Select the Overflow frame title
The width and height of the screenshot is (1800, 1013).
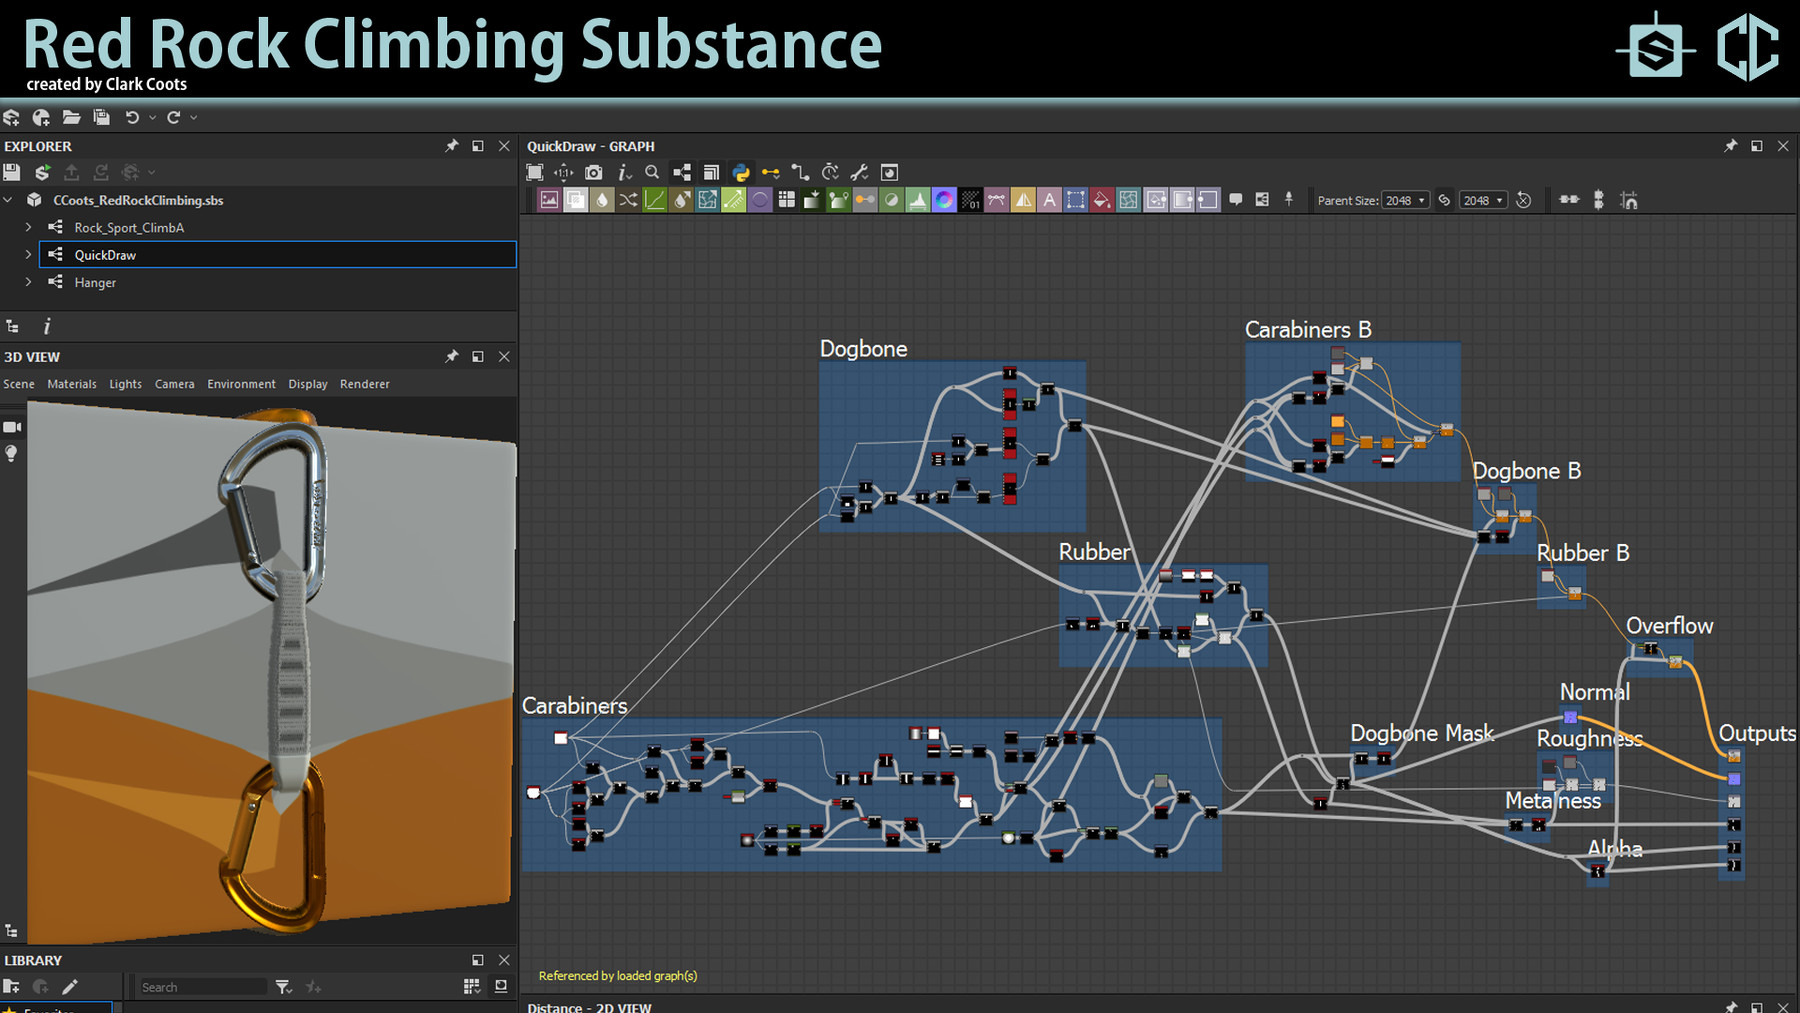(1670, 626)
